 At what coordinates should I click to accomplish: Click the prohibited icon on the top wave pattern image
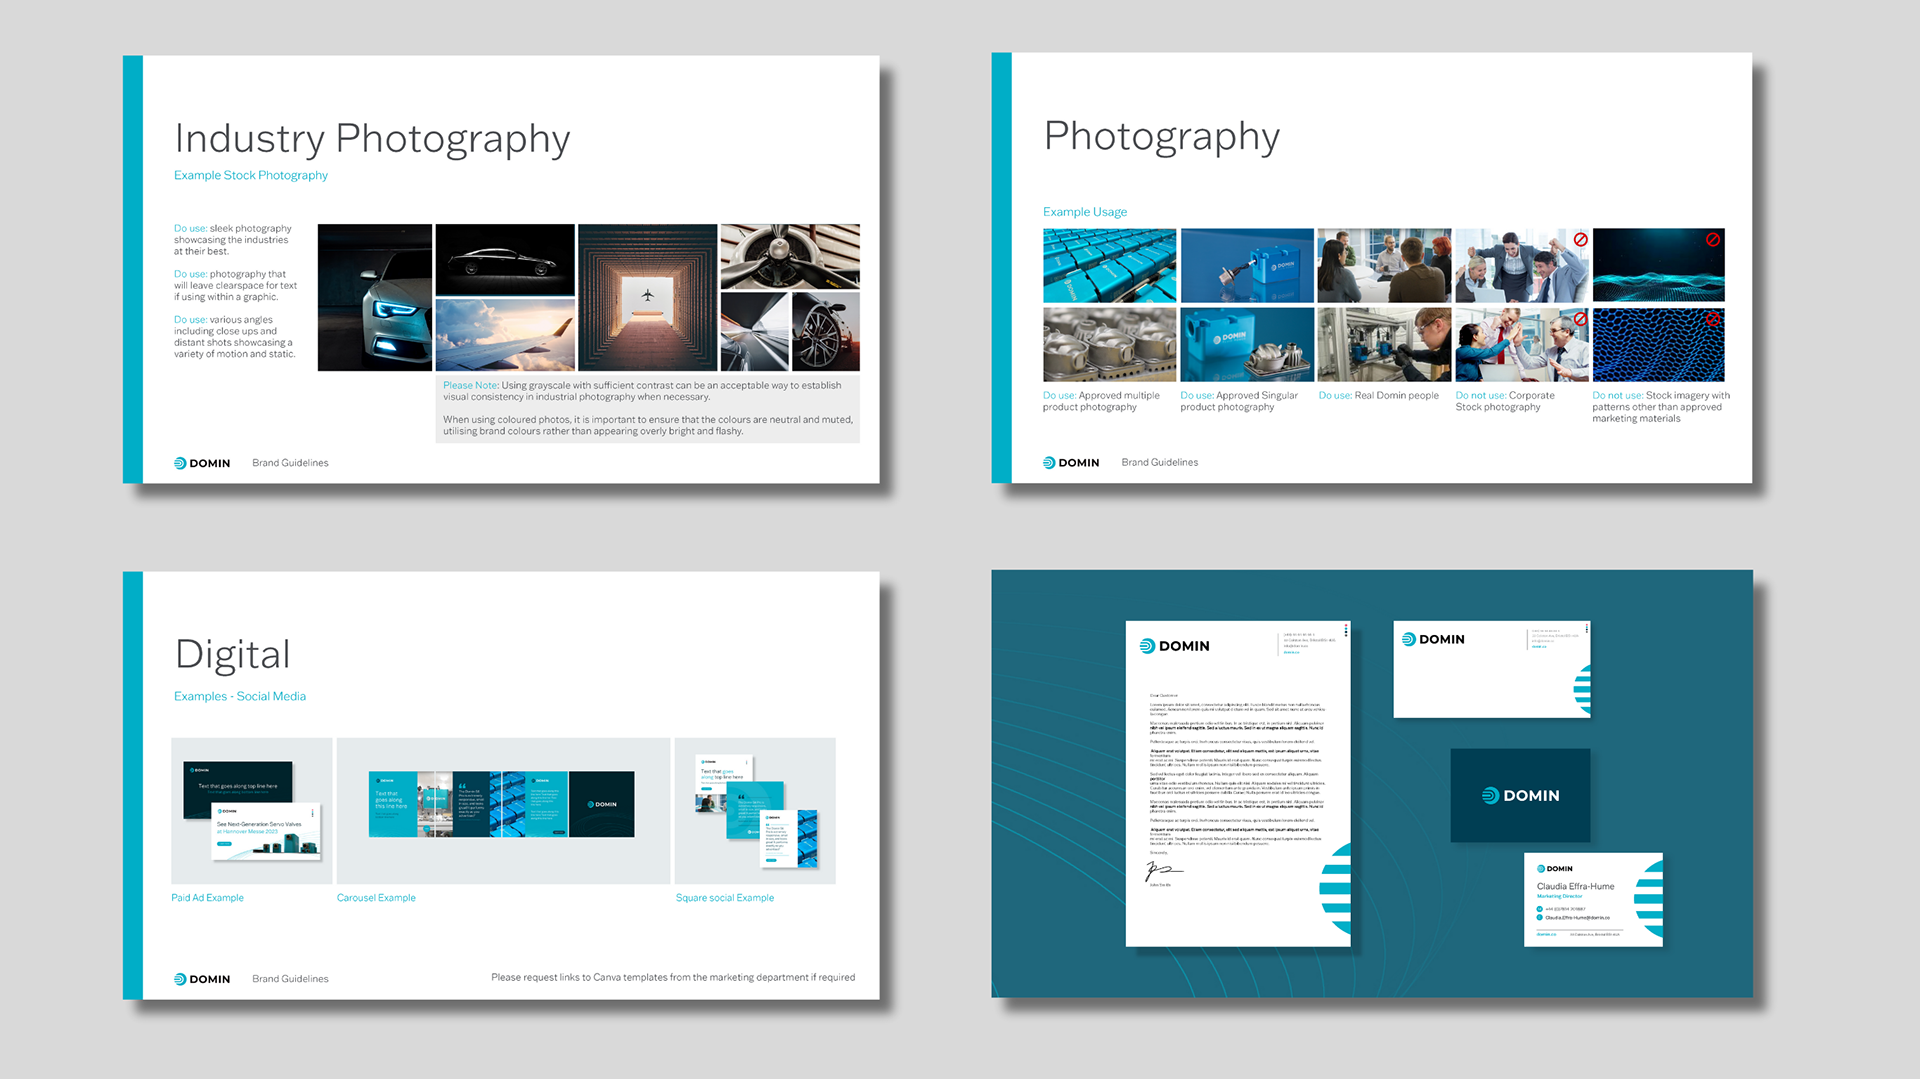coord(1712,240)
